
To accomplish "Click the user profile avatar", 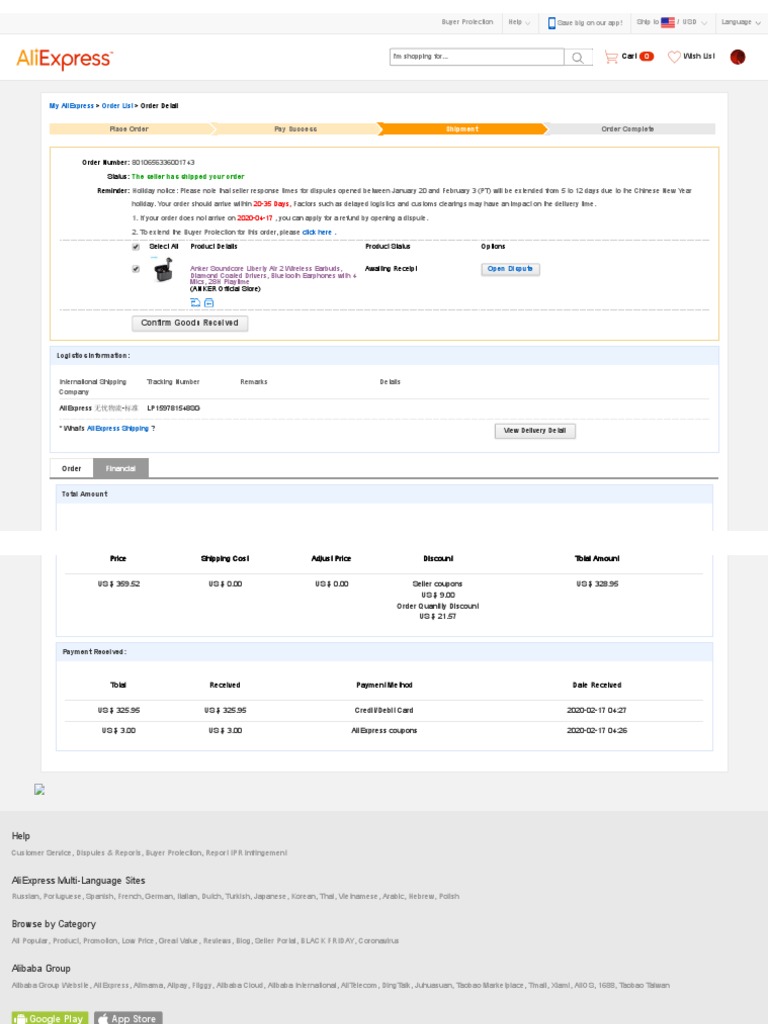I will coord(737,57).
